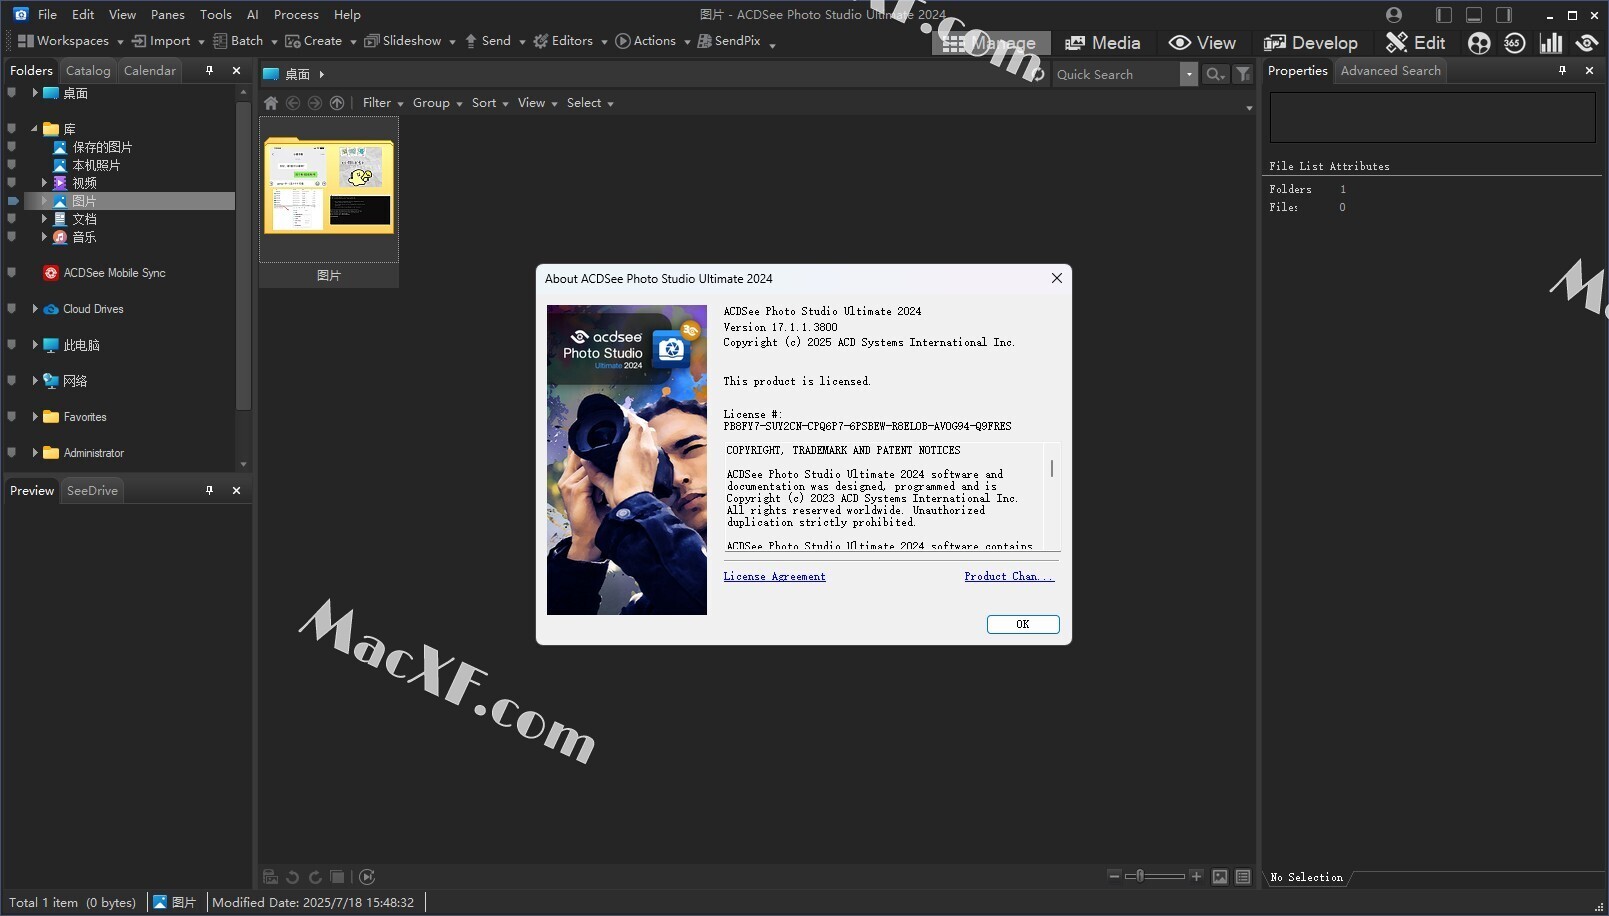Image resolution: width=1609 pixels, height=916 pixels.
Task: Open the Batch toolbar menu
Action: (245, 41)
